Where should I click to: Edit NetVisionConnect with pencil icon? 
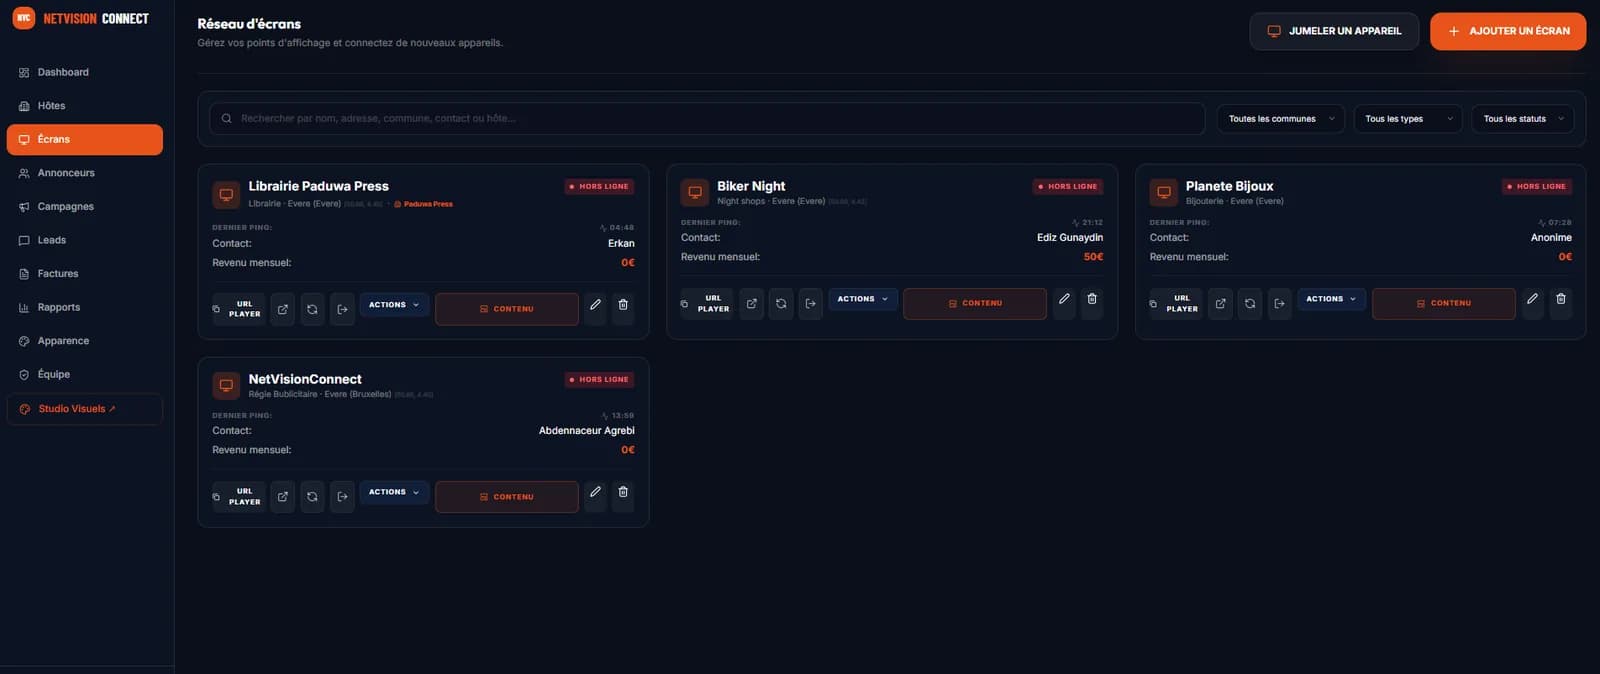[x=595, y=492]
